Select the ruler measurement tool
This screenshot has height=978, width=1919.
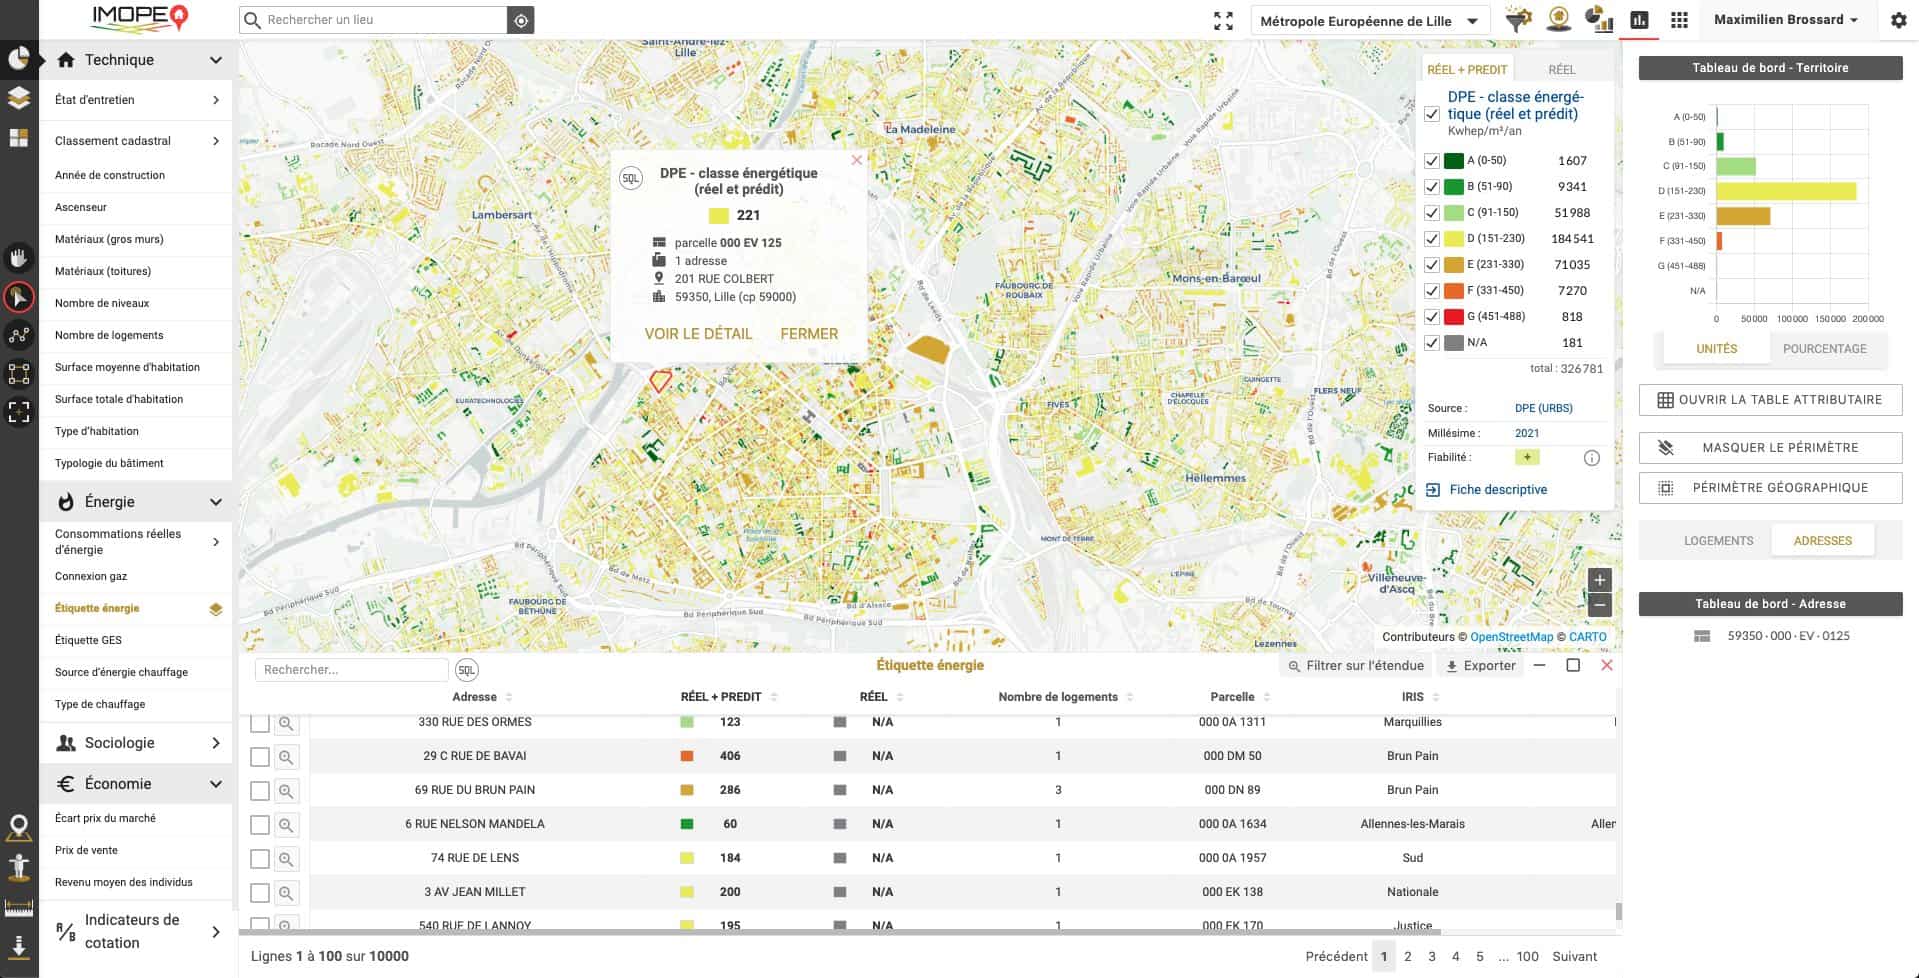point(19,908)
